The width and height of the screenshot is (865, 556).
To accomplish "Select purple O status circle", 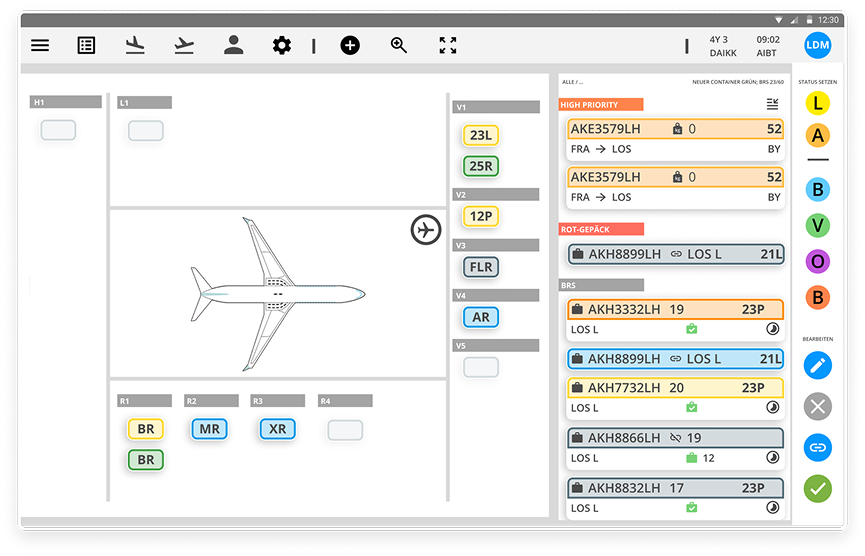I will [818, 261].
